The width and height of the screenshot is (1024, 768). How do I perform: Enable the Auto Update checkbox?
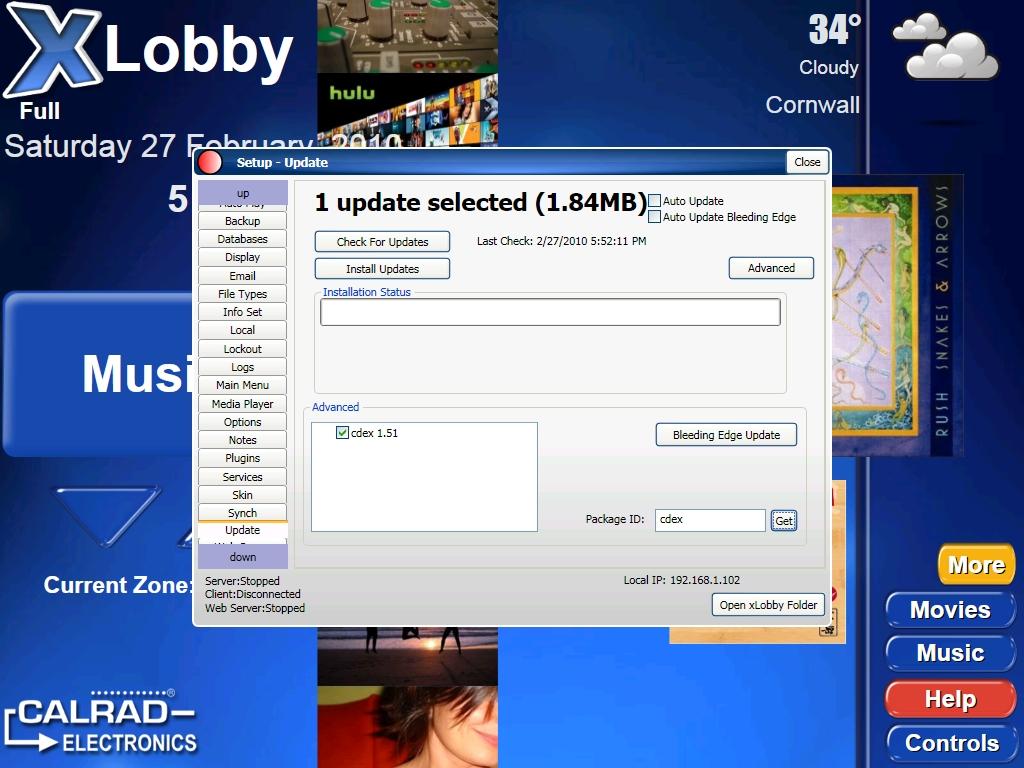click(x=654, y=200)
